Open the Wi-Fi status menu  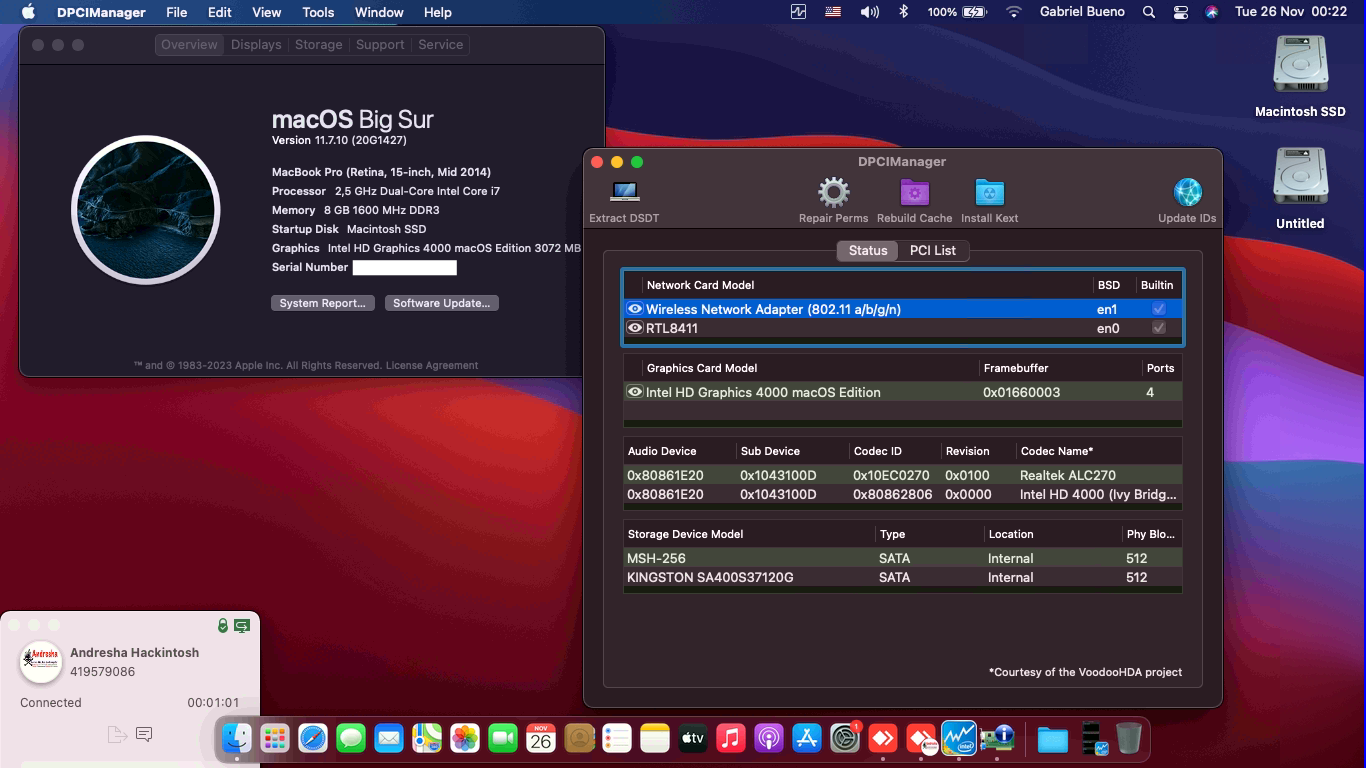pos(1013,11)
